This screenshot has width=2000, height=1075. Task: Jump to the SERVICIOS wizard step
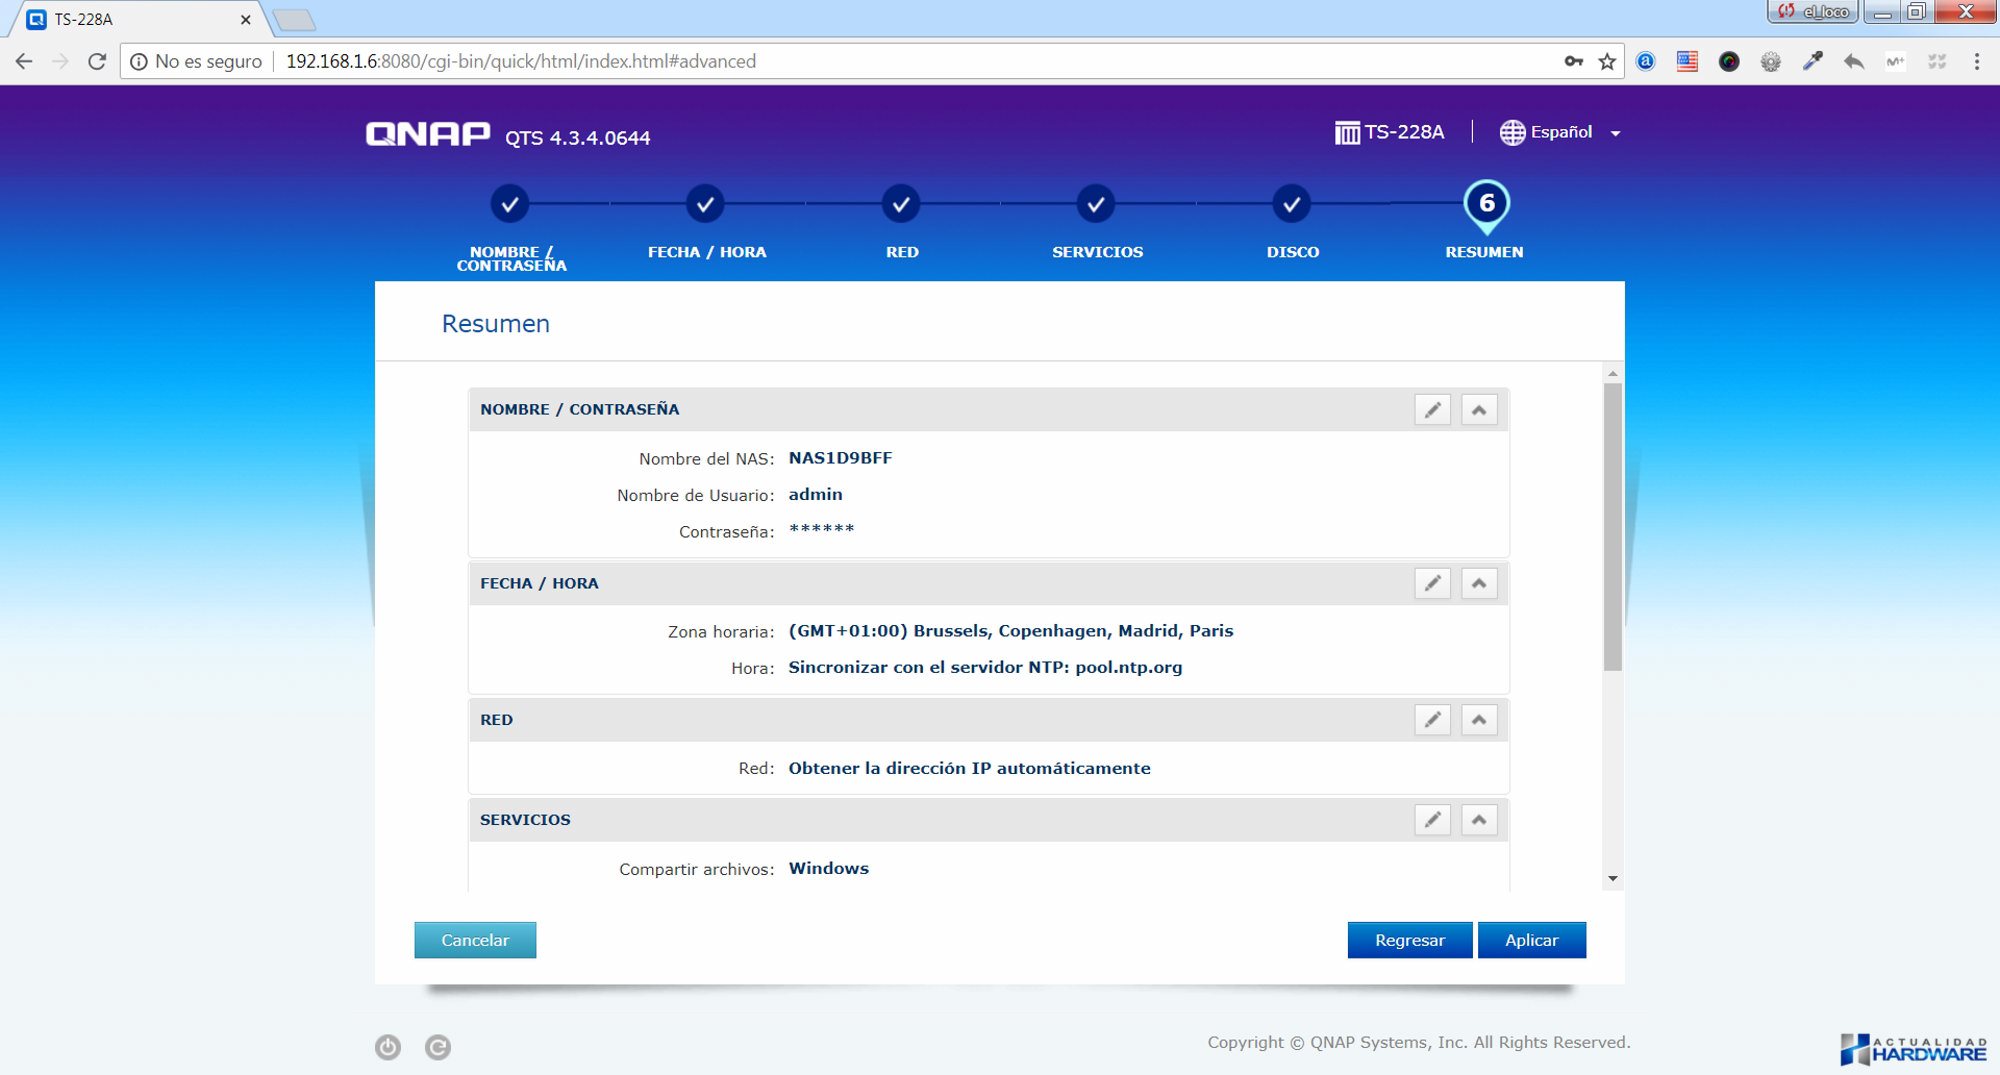[1096, 205]
